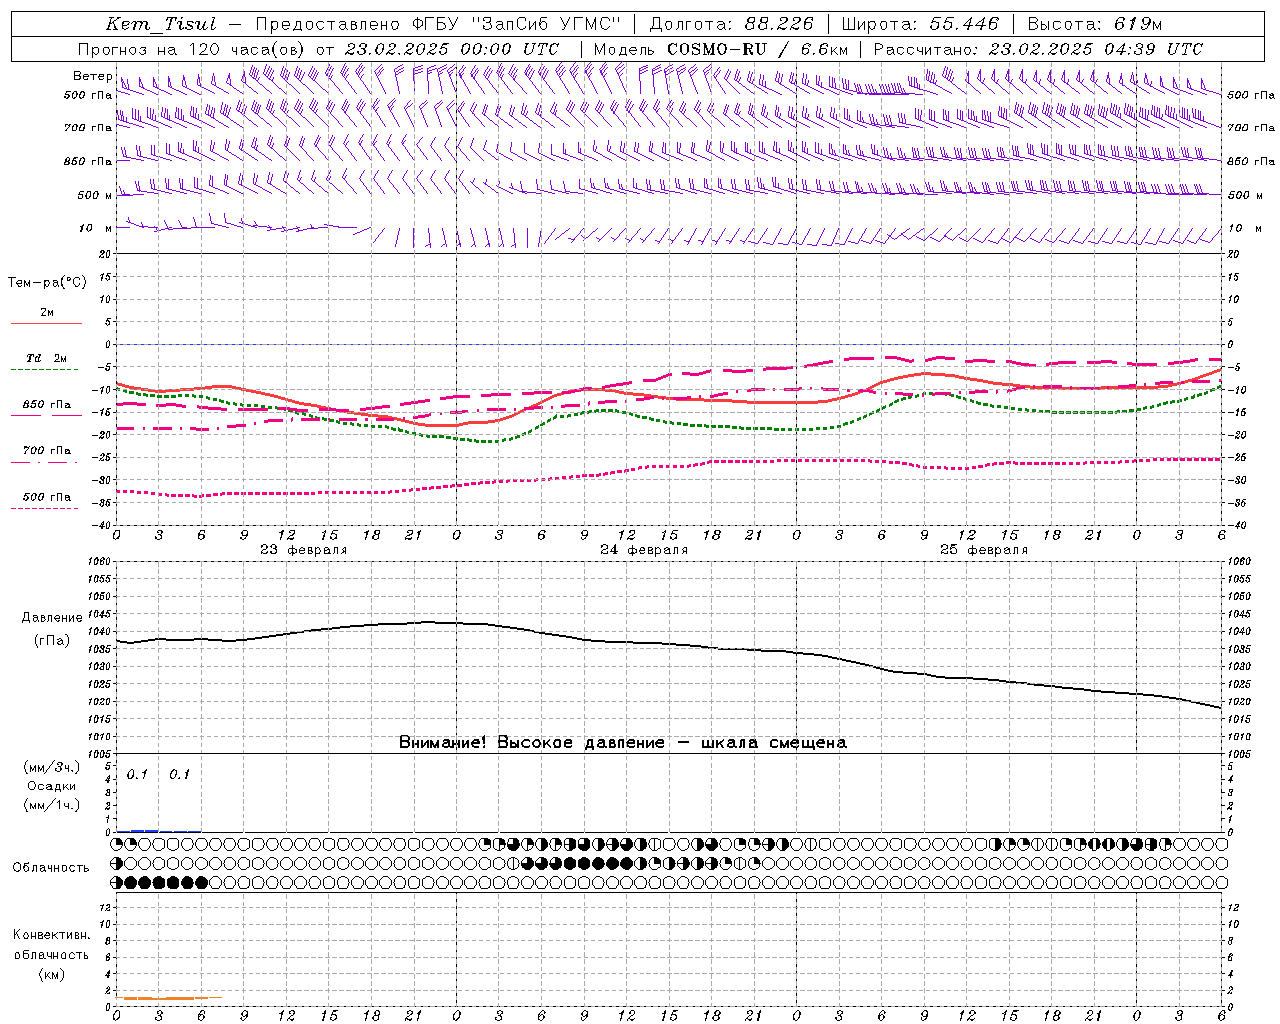Click the dashed line sample under Td 2м
The width and height of the screenshot is (1280, 1024).
tap(46, 369)
